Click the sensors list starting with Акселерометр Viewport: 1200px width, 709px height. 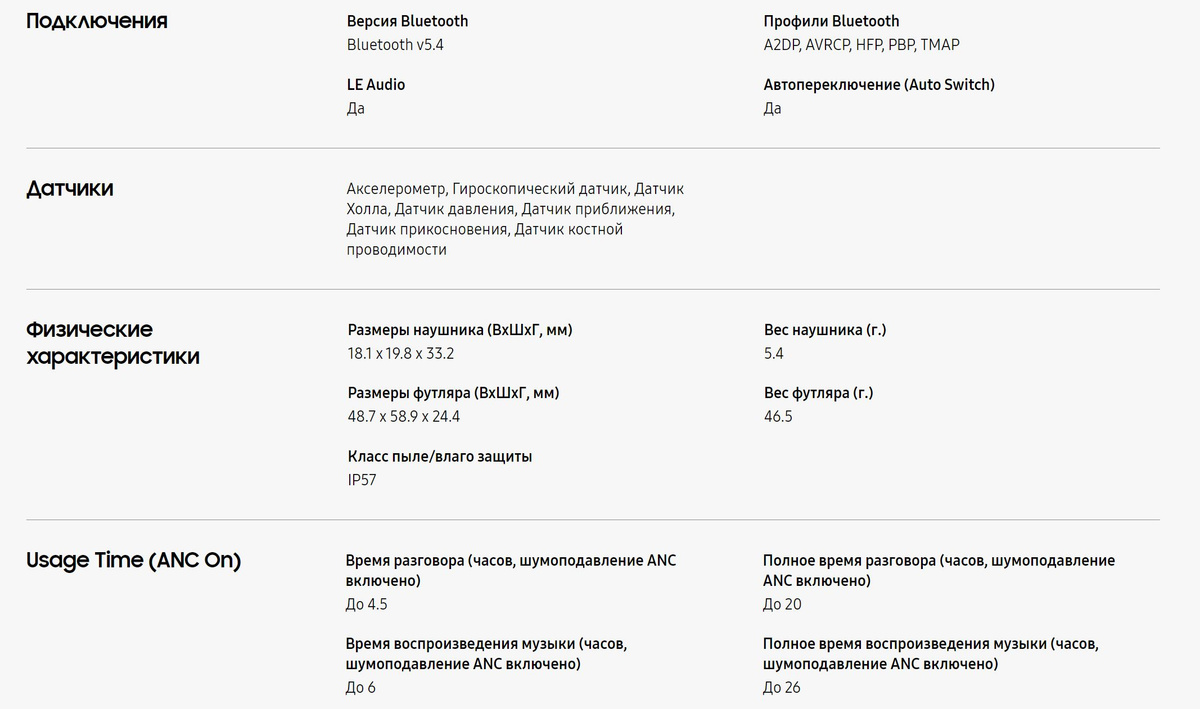515,219
